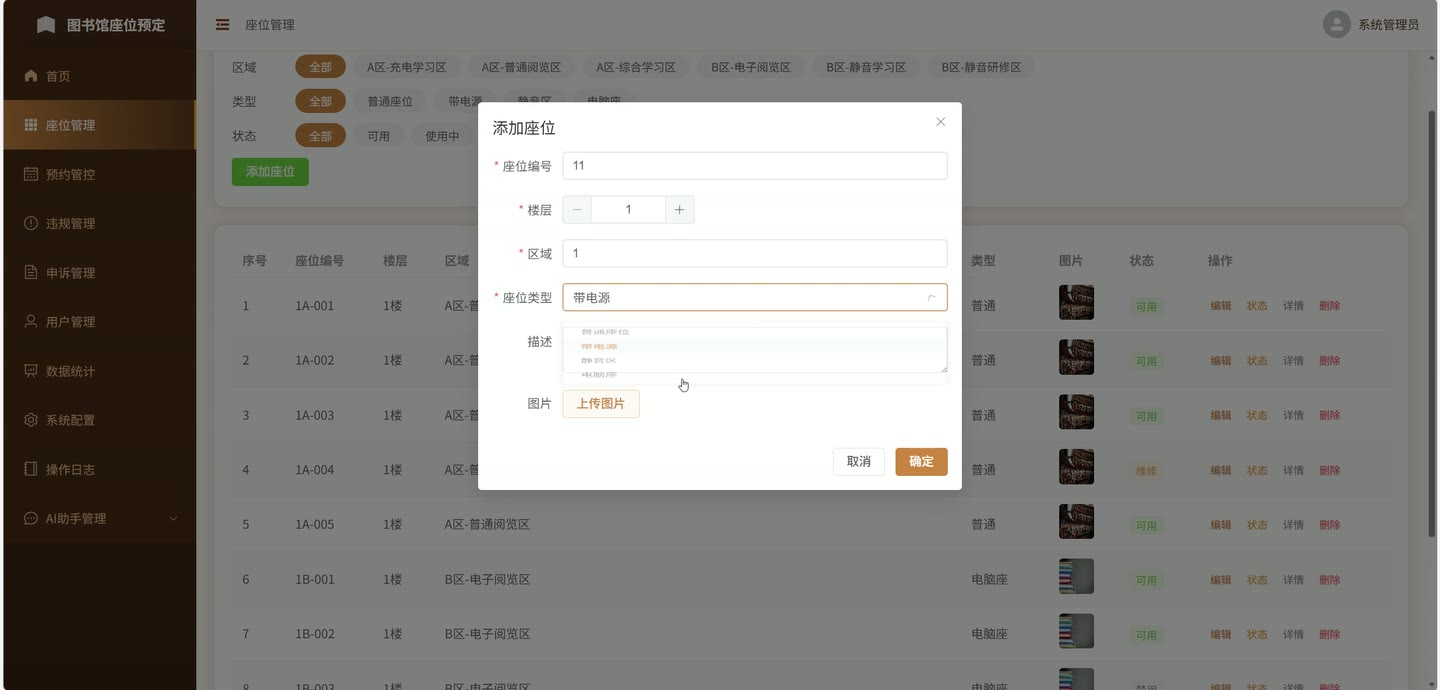
Task: Decrease 楼层 with the minus button
Action: tap(577, 209)
